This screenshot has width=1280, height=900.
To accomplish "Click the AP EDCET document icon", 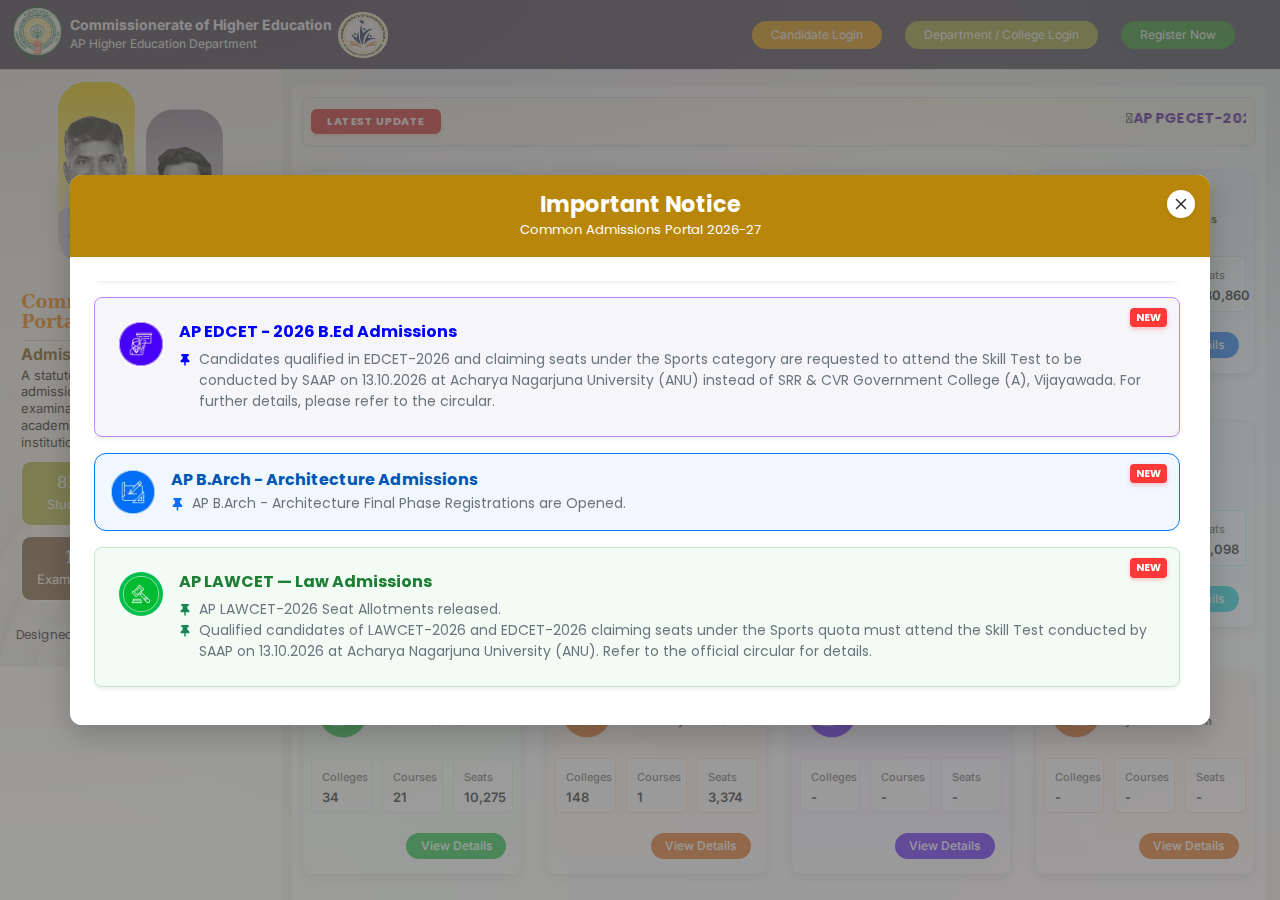I will [141, 344].
